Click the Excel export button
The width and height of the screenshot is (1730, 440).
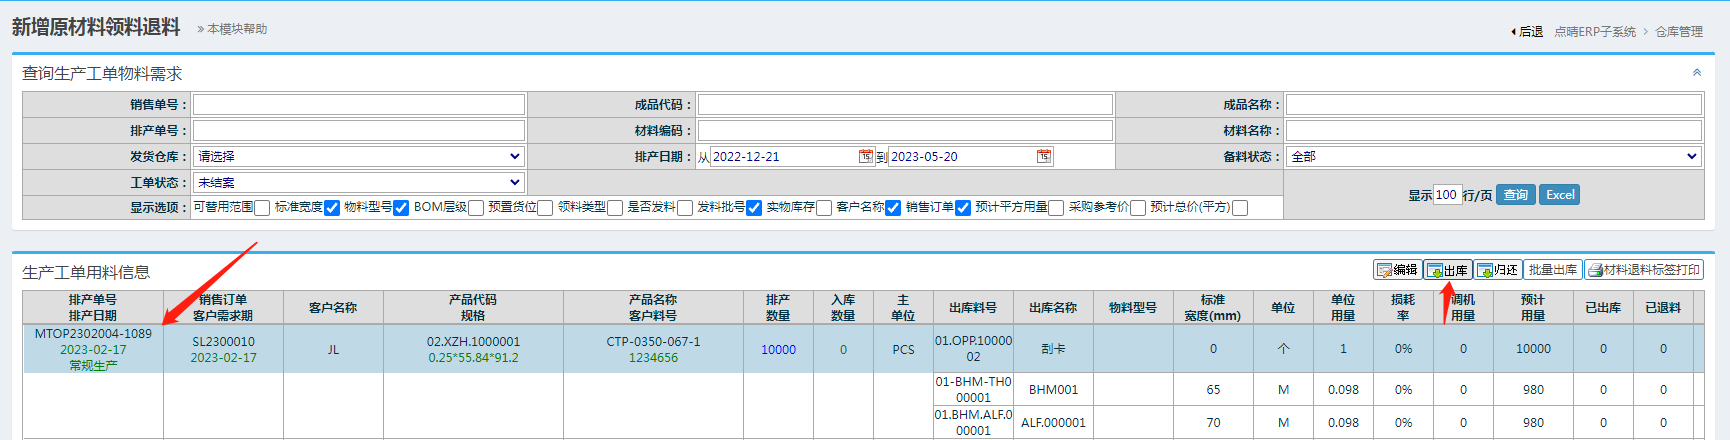(x=1560, y=195)
